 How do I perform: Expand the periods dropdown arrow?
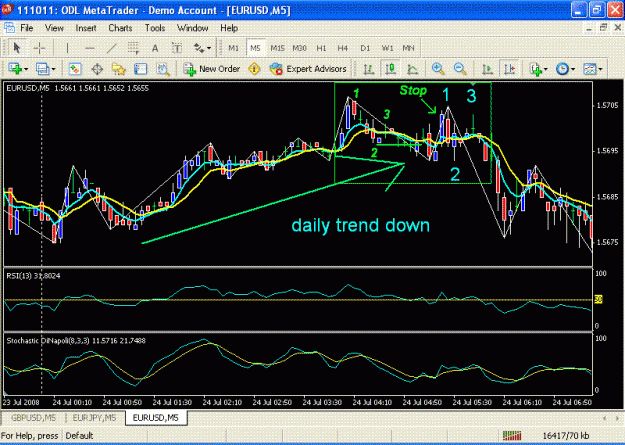tap(573, 69)
